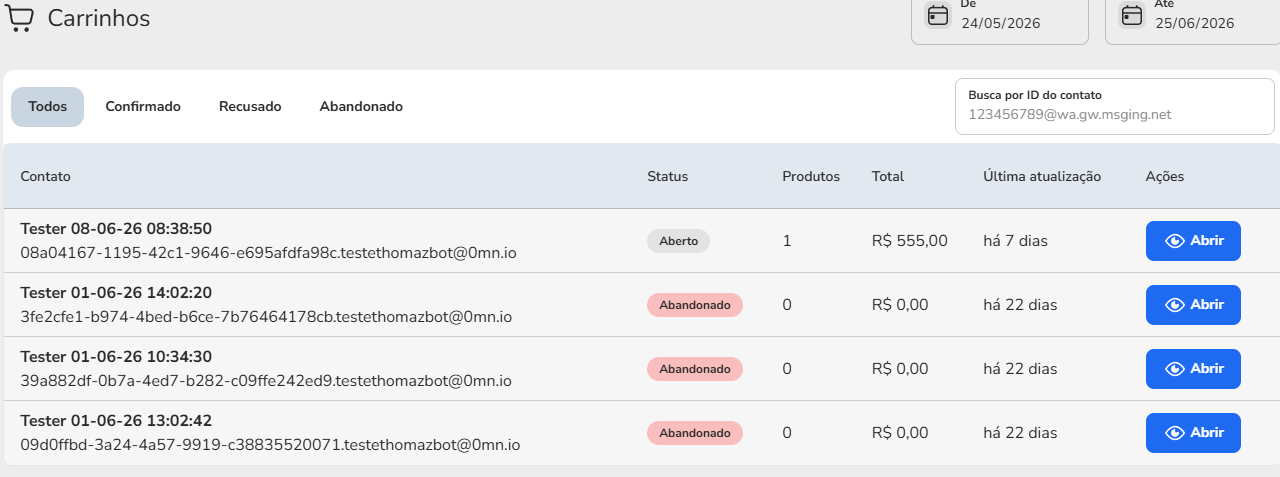Click the contact name Tester 01-06-26 14:02:20
This screenshot has height=477, width=1280.
116,293
